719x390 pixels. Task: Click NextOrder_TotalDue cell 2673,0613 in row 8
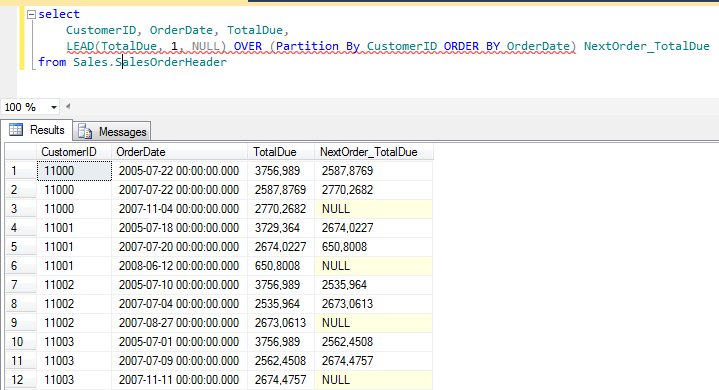373,304
